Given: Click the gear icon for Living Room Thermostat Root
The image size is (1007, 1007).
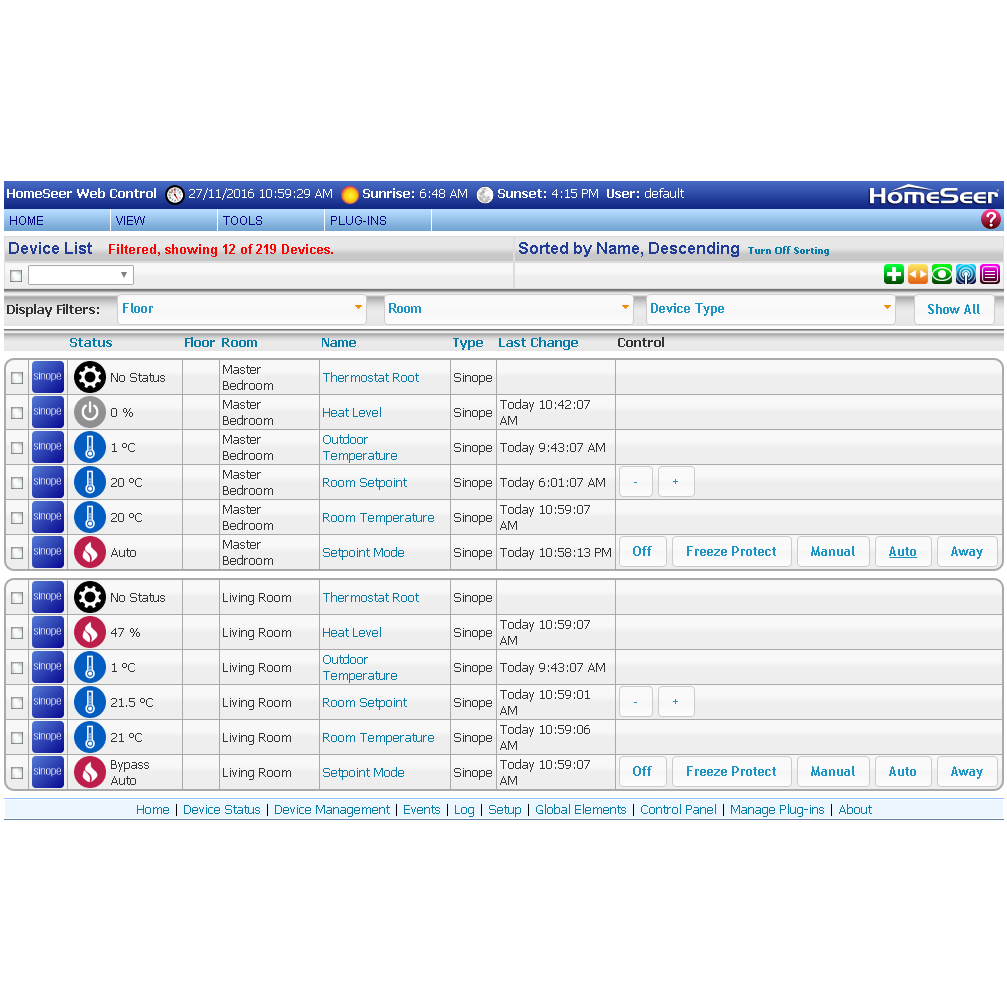Looking at the screenshot, I should click(x=89, y=596).
